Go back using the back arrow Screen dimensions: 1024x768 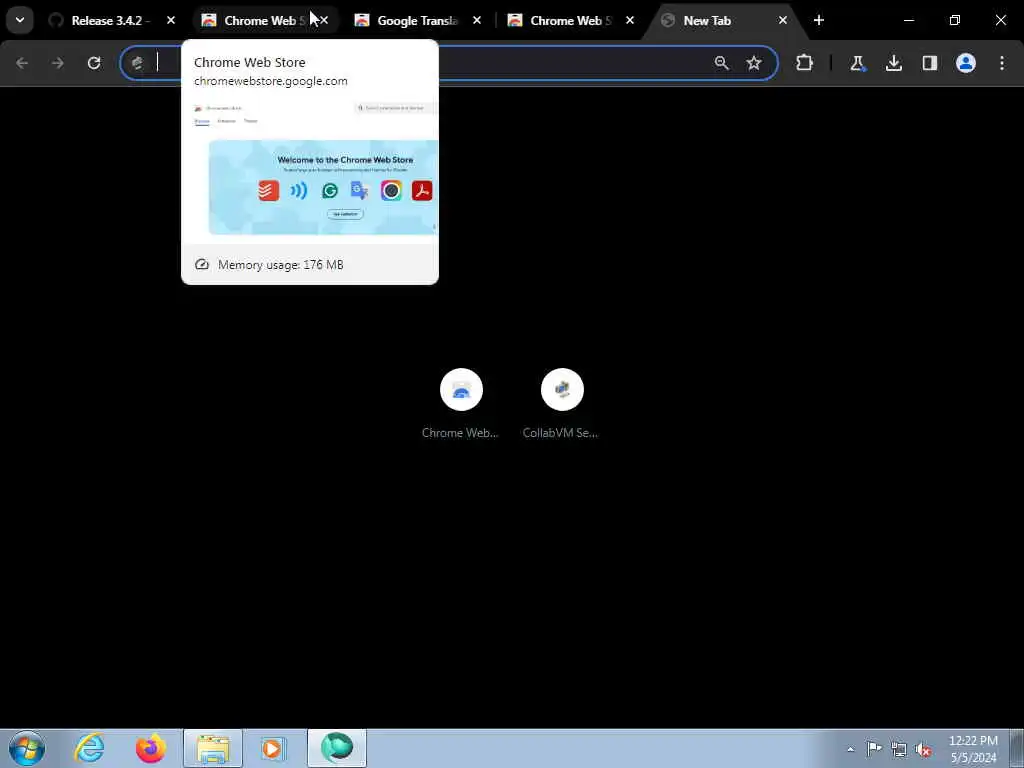click(22, 63)
